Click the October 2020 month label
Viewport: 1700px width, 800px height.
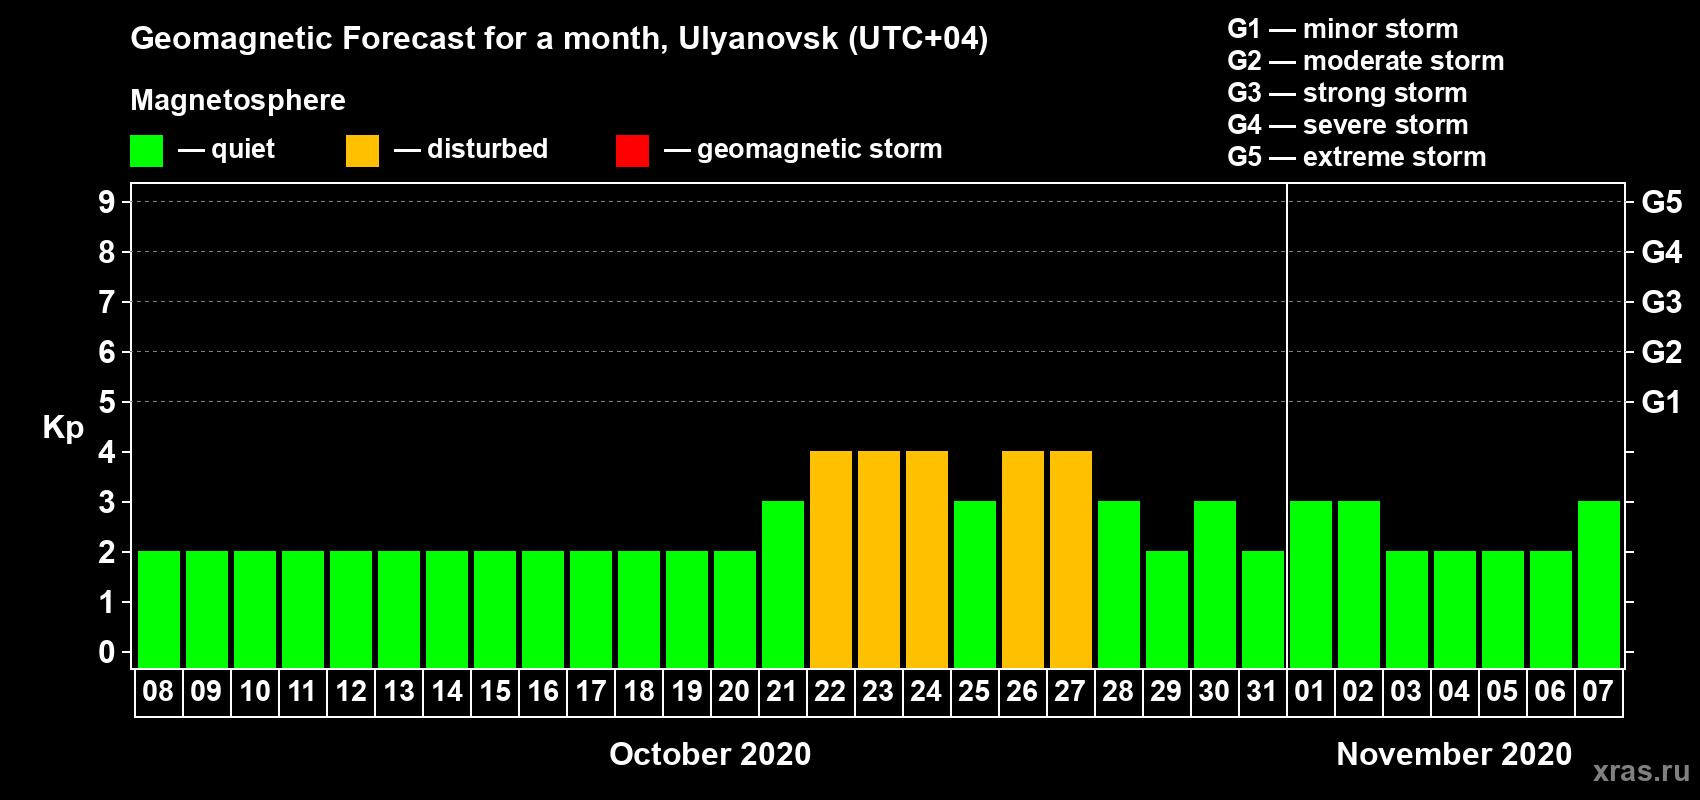pyautogui.click(x=710, y=754)
